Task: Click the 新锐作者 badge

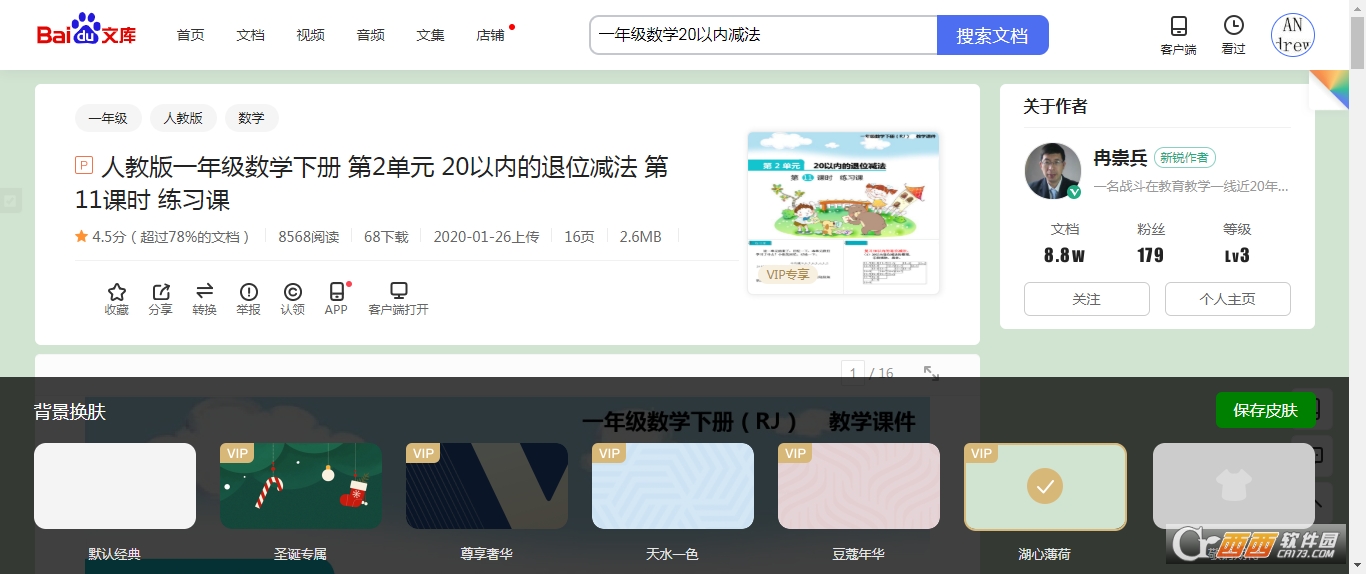Action: click(1185, 158)
